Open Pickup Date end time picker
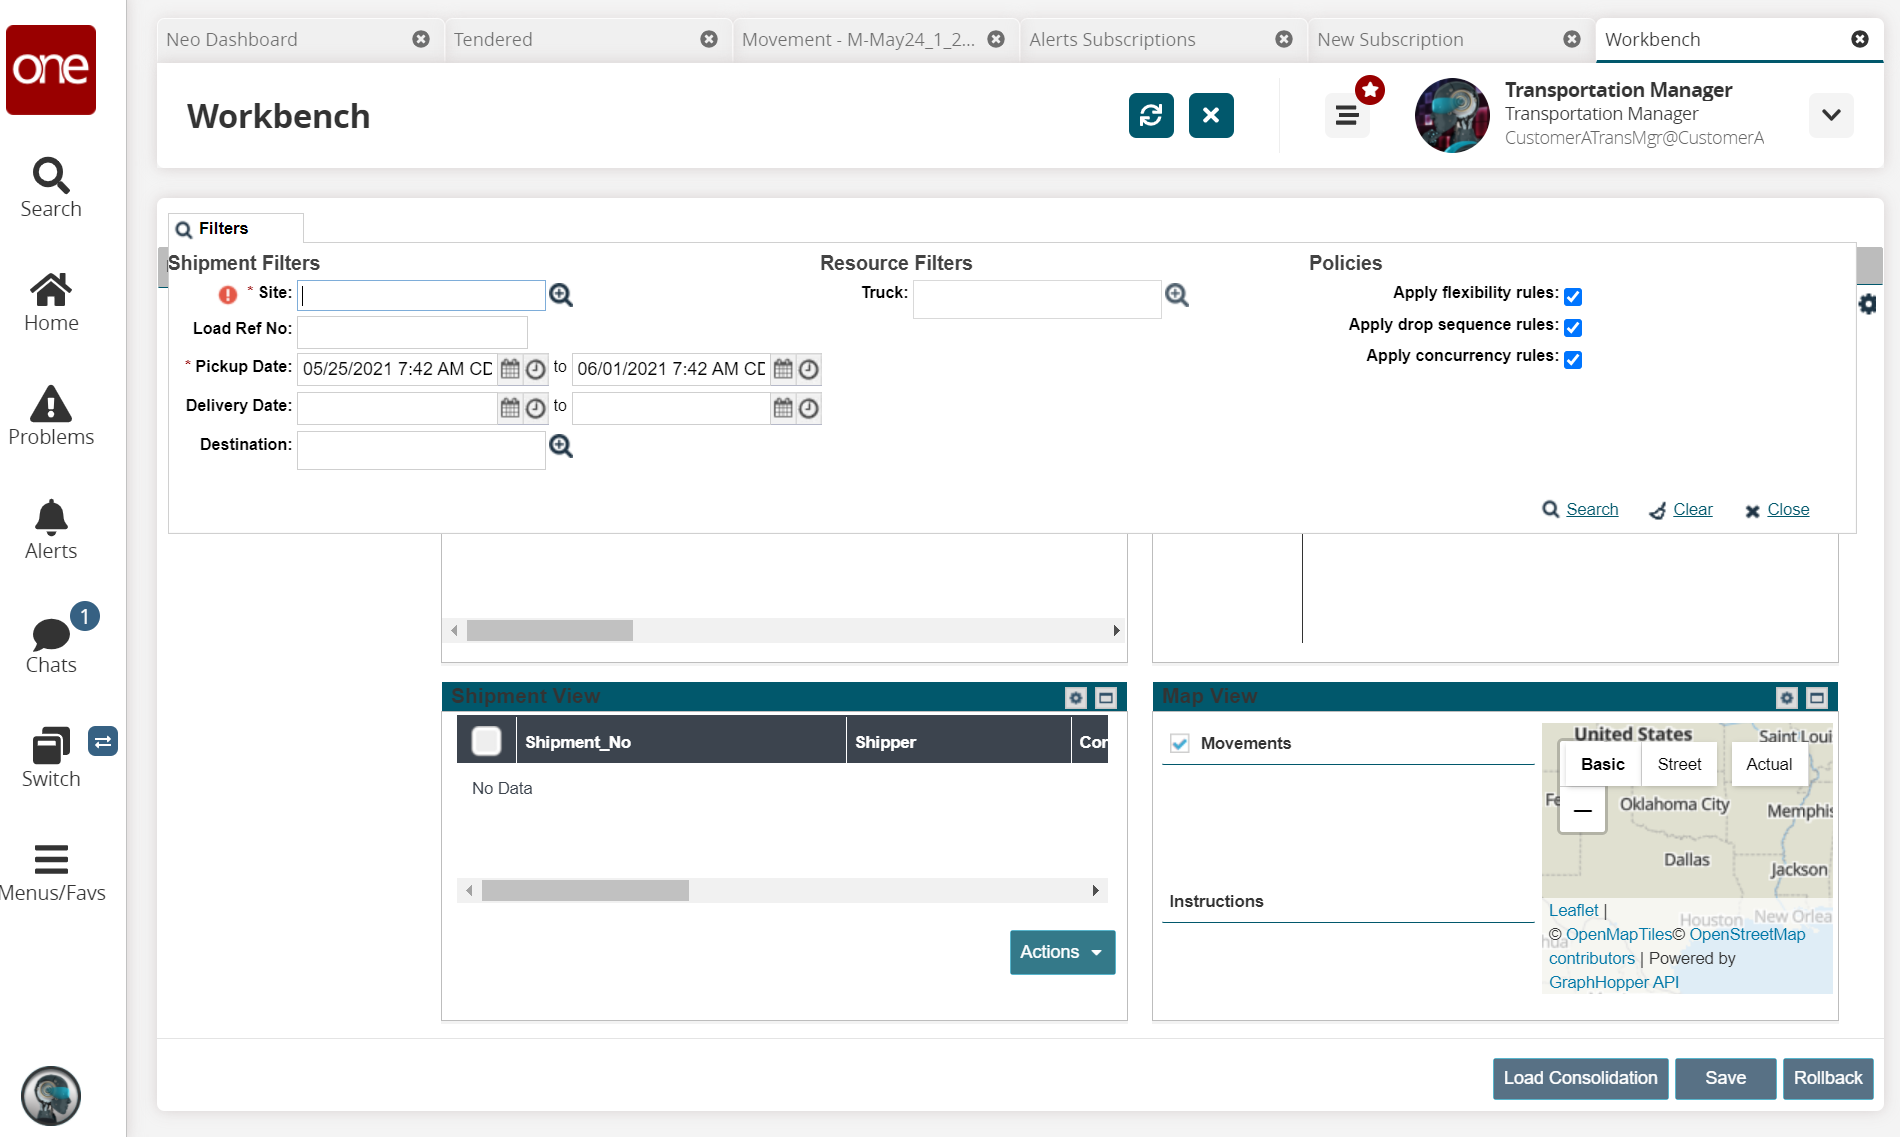 (809, 369)
